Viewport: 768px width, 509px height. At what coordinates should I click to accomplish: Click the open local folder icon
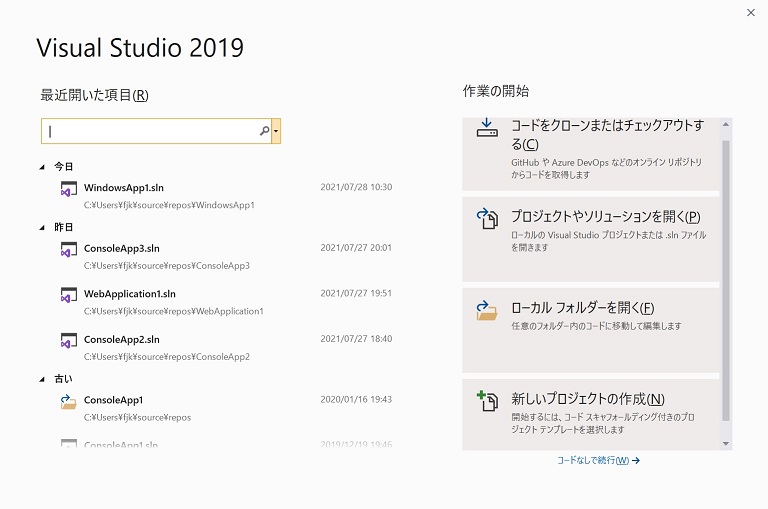(x=487, y=310)
